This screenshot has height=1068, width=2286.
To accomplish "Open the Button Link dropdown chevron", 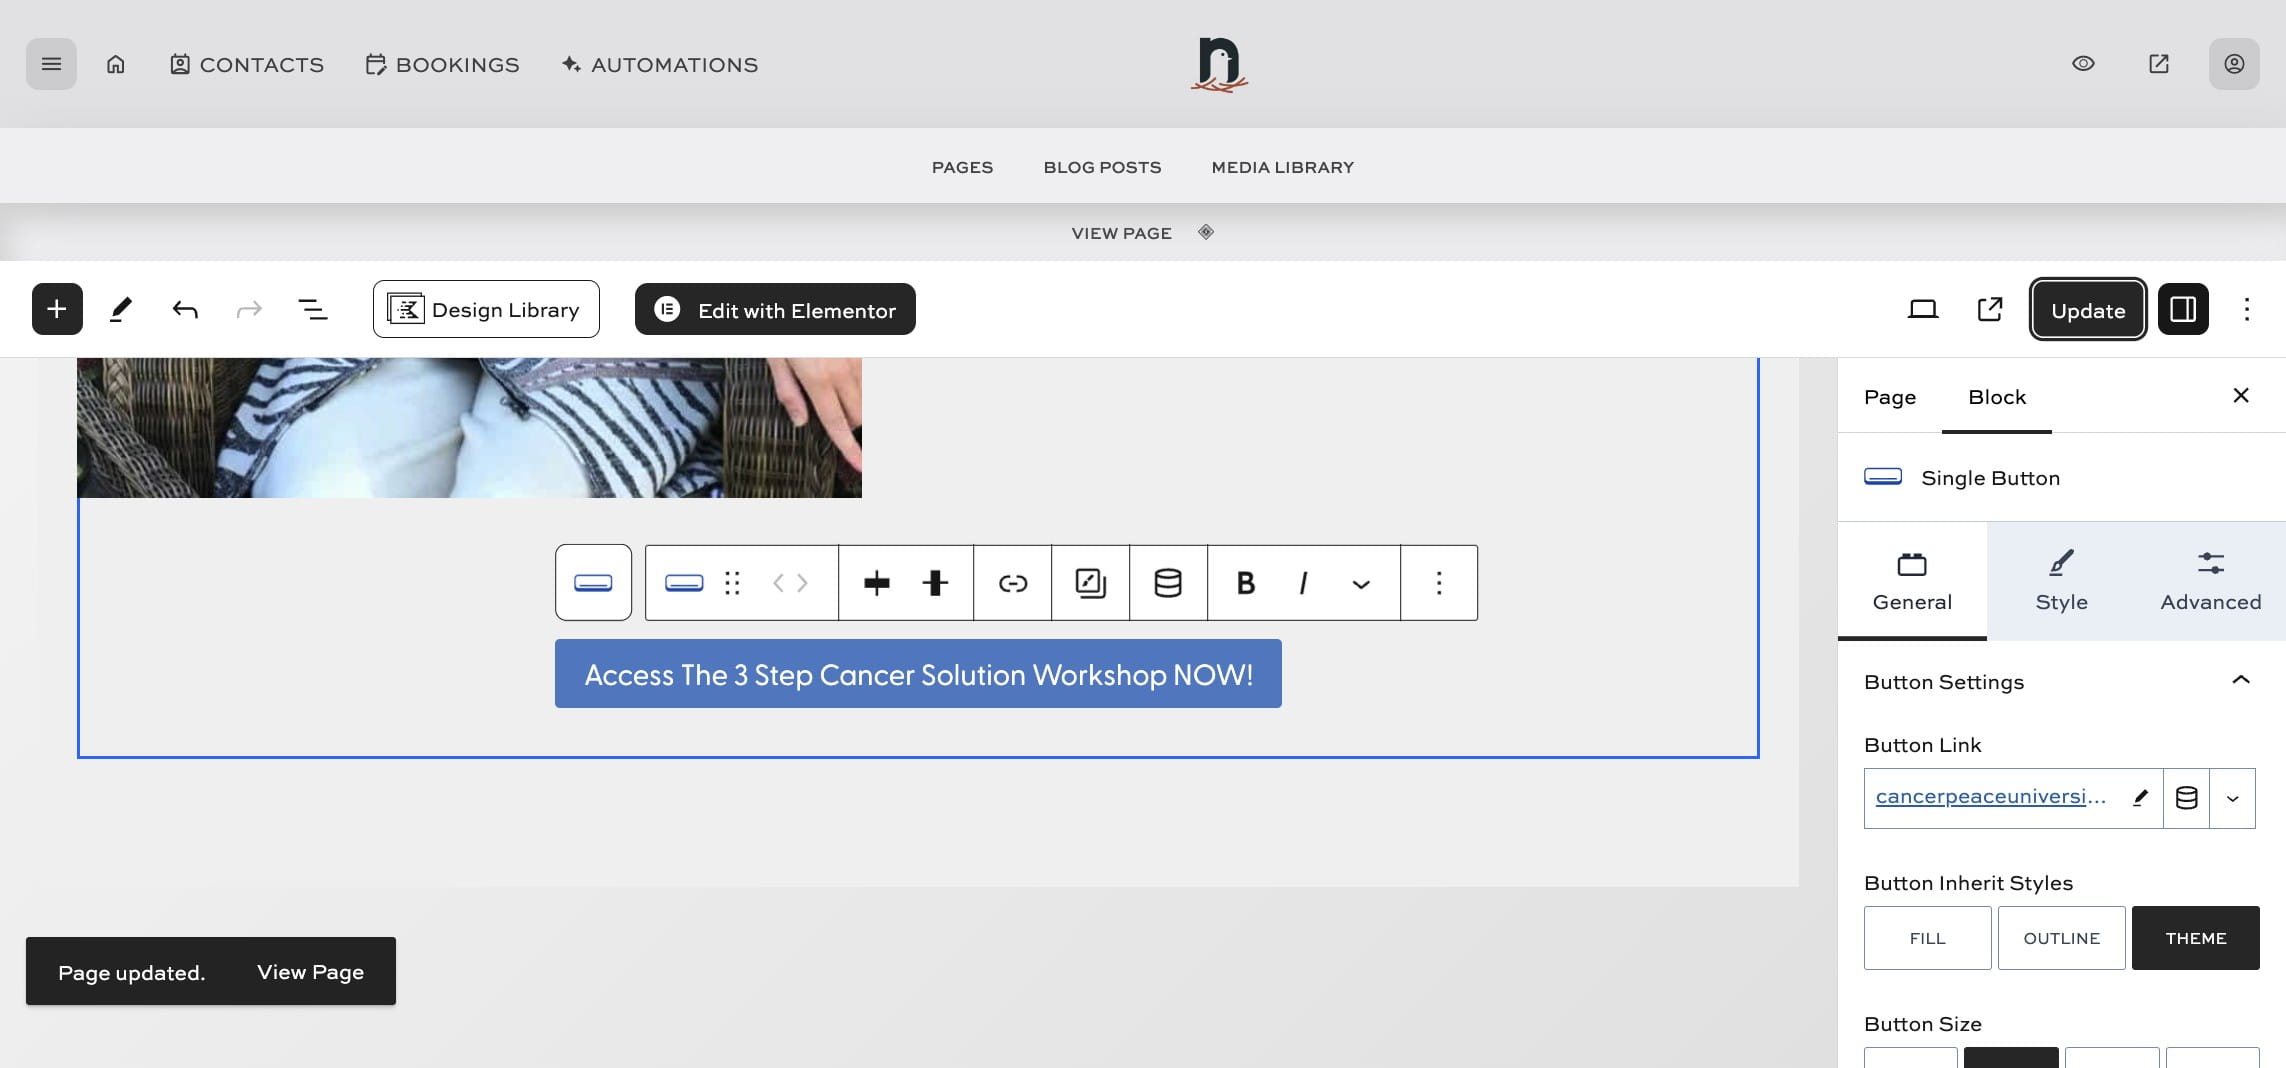I will point(2232,797).
